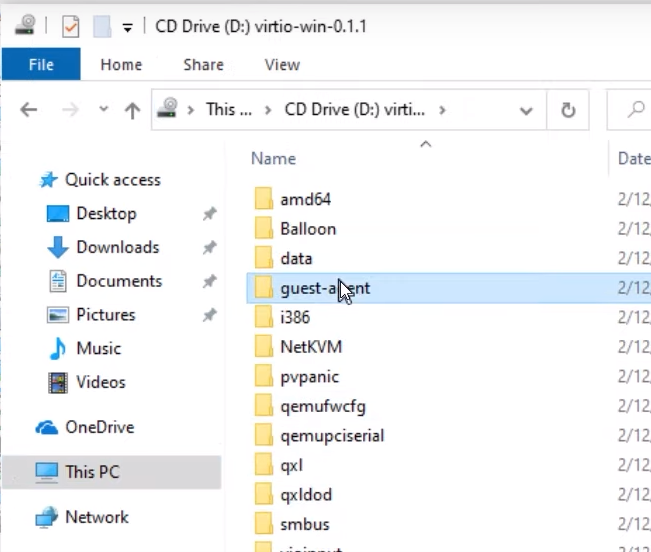Click the 'pvpanic' folder name
651x552 pixels.
coord(309,377)
